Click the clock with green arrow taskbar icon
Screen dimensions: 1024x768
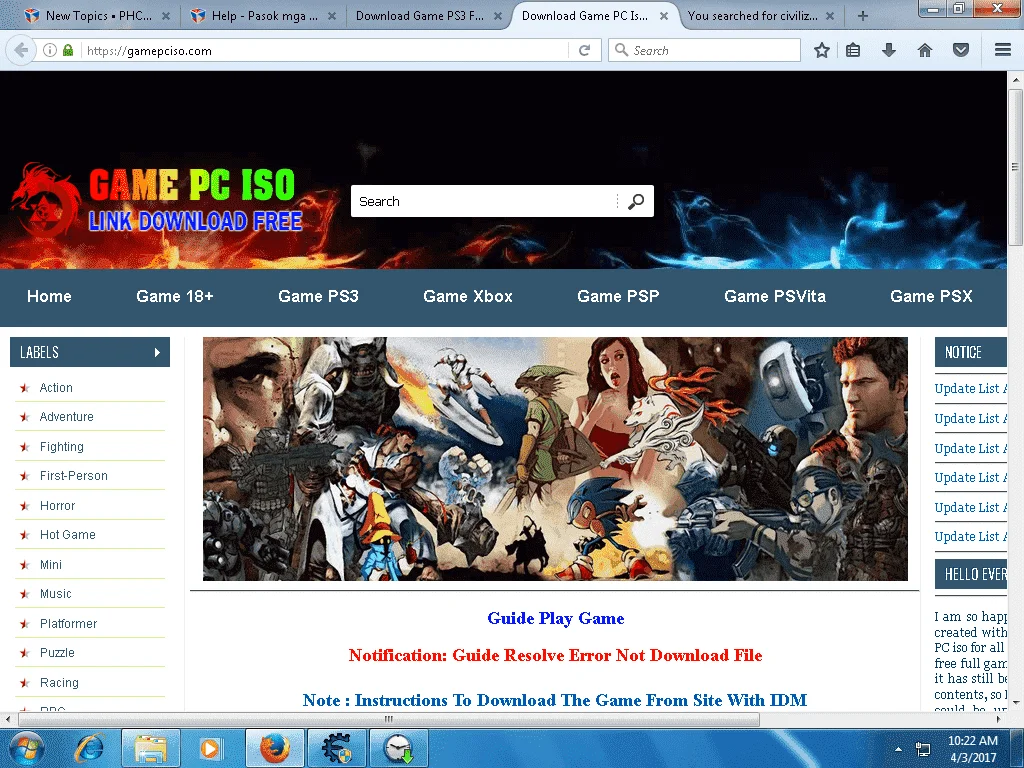click(x=398, y=748)
